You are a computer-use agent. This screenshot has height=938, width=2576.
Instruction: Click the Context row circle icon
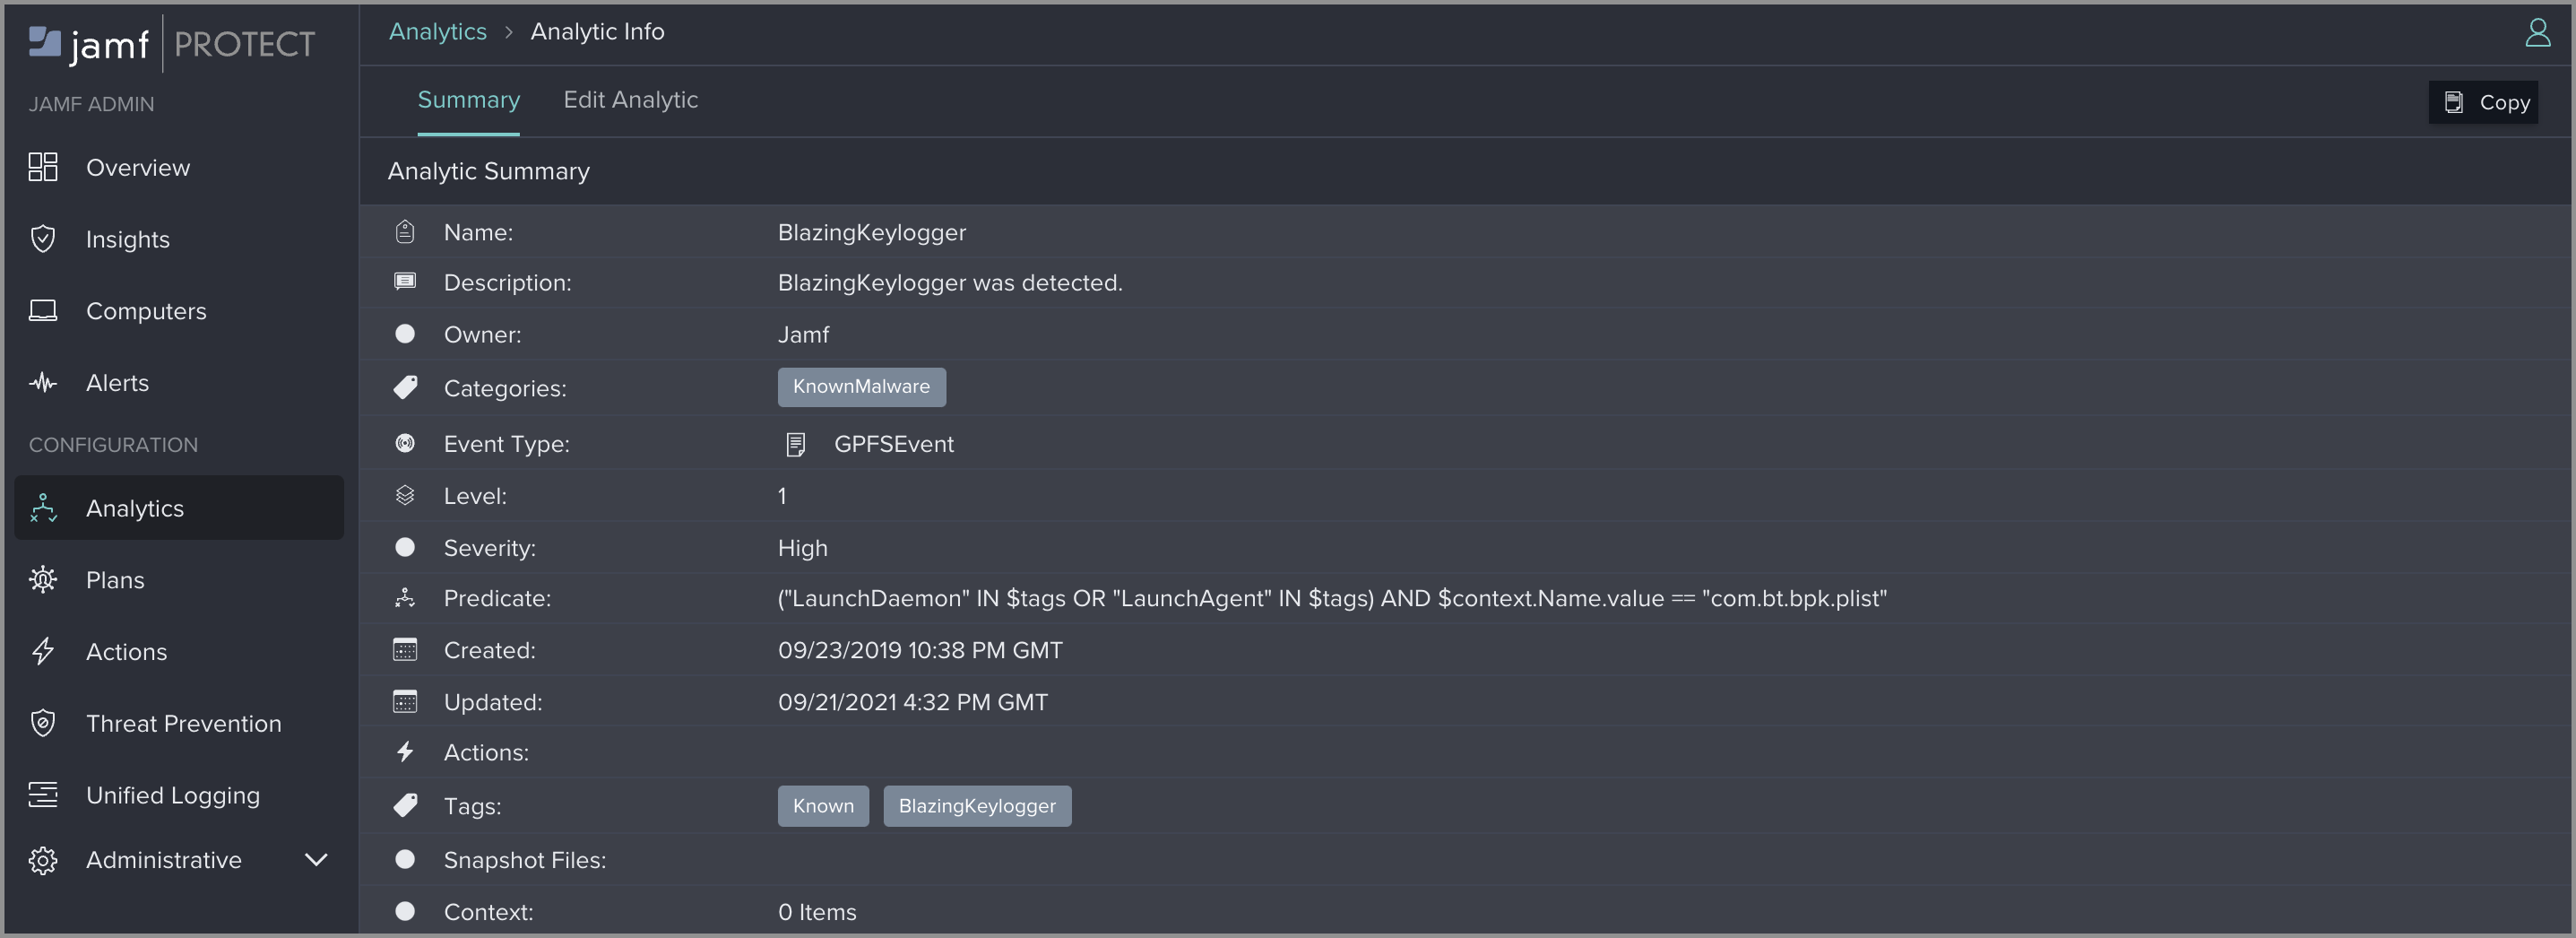coord(405,911)
